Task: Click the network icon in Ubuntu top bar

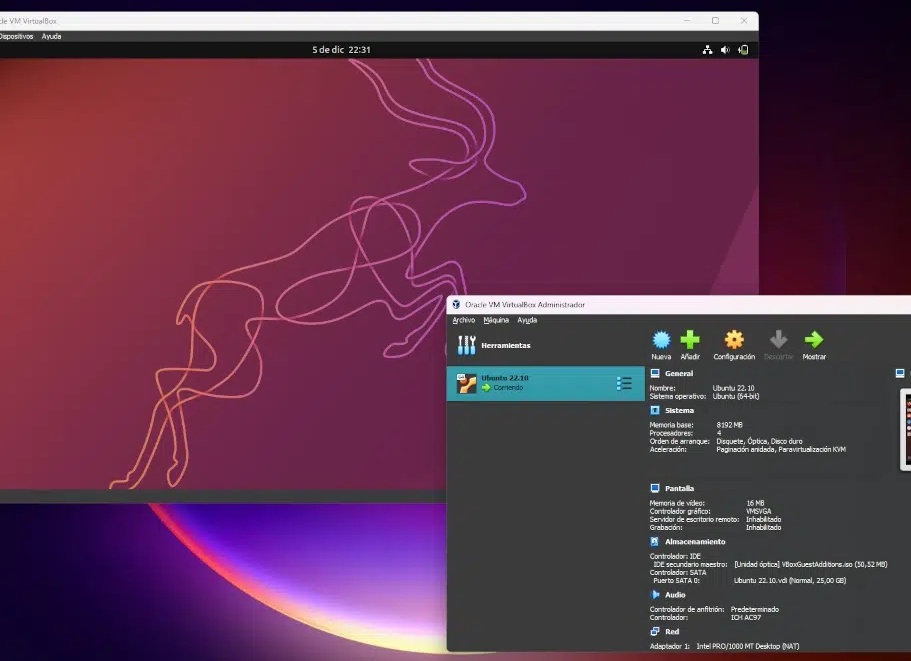Action: pos(707,50)
